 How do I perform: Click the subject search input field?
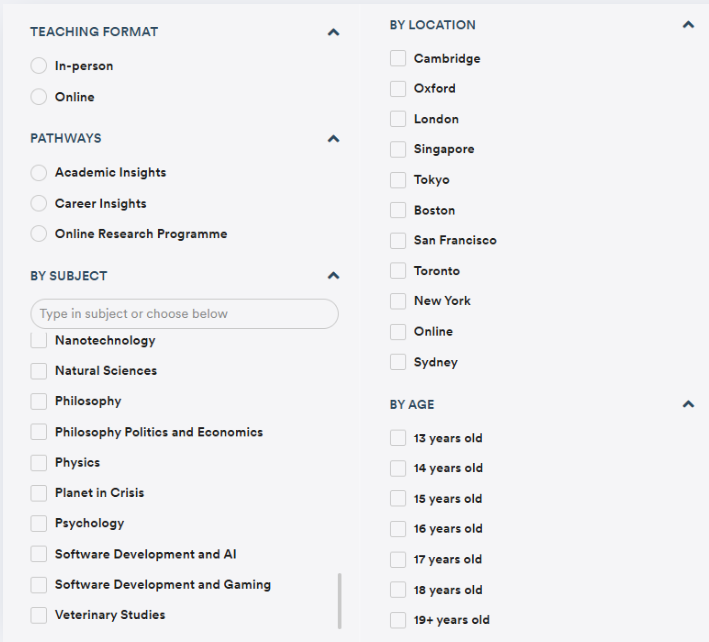tap(184, 314)
